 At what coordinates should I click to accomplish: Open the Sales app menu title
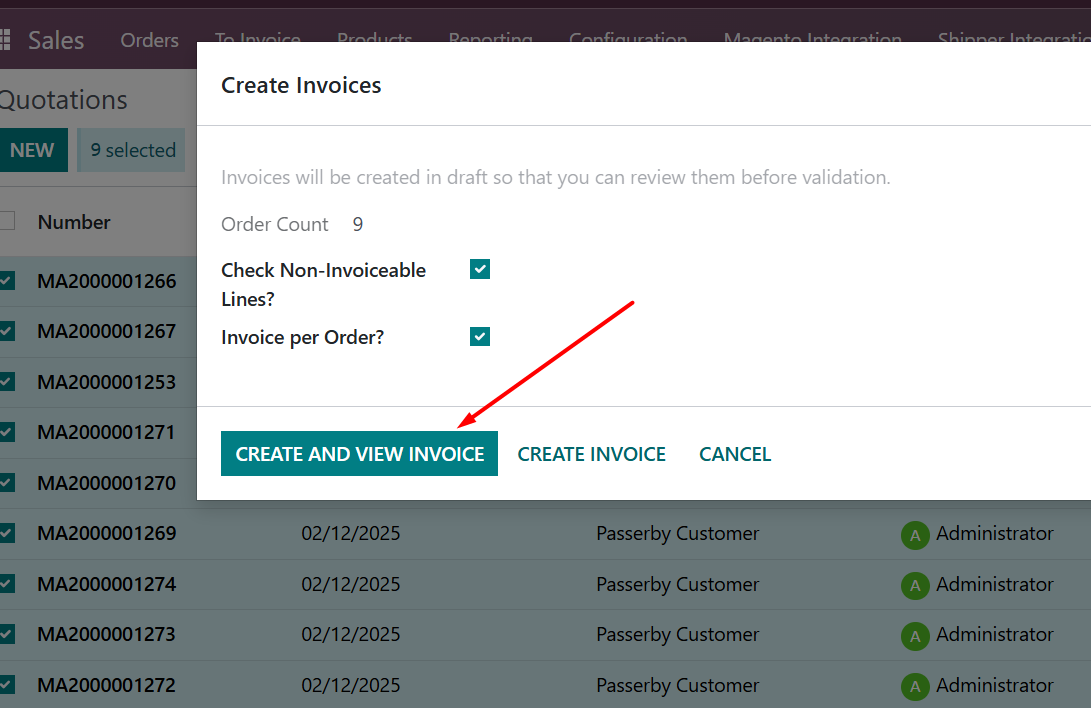[56, 40]
